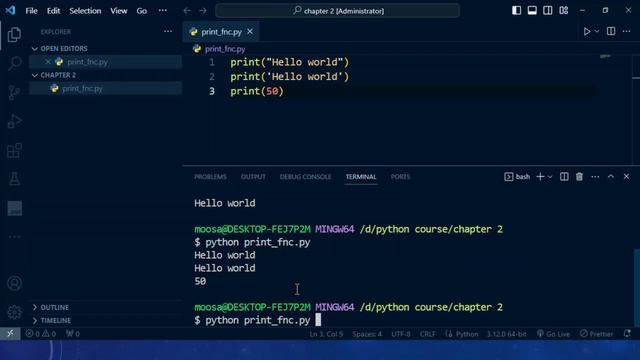This screenshot has height=360, width=640.
Task: Start Go Live server
Action: (x=553, y=334)
